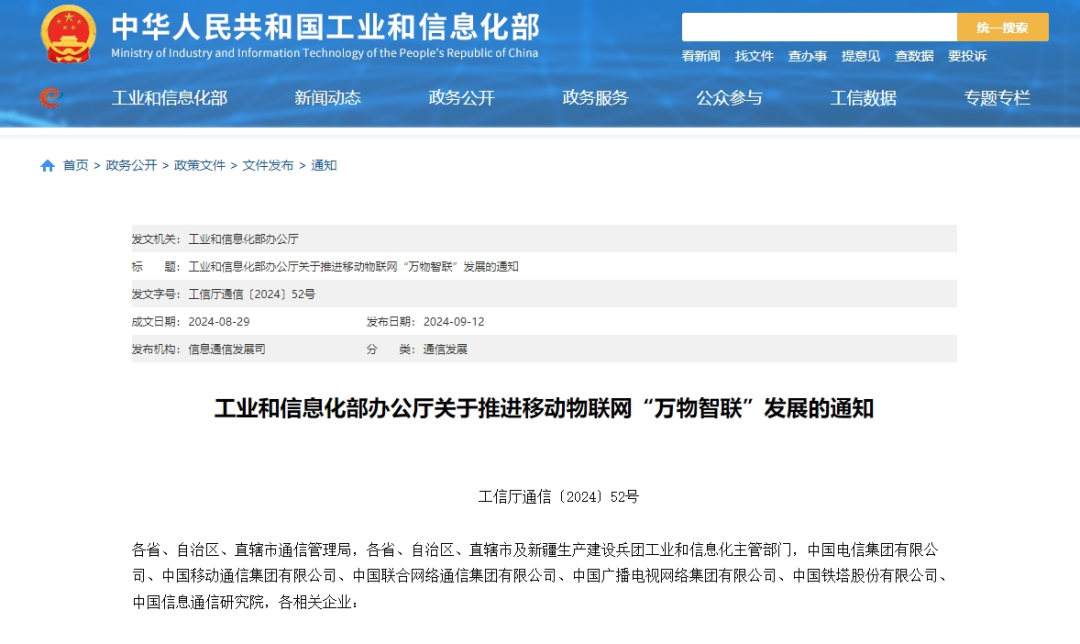Open the 政务服务 nav menu
This screenshot has height=644, width=1080.
[596, 98]
